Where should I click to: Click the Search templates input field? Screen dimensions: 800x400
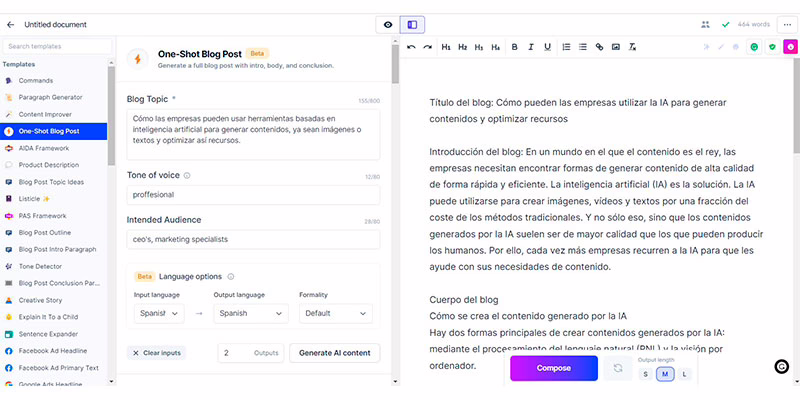57,46
